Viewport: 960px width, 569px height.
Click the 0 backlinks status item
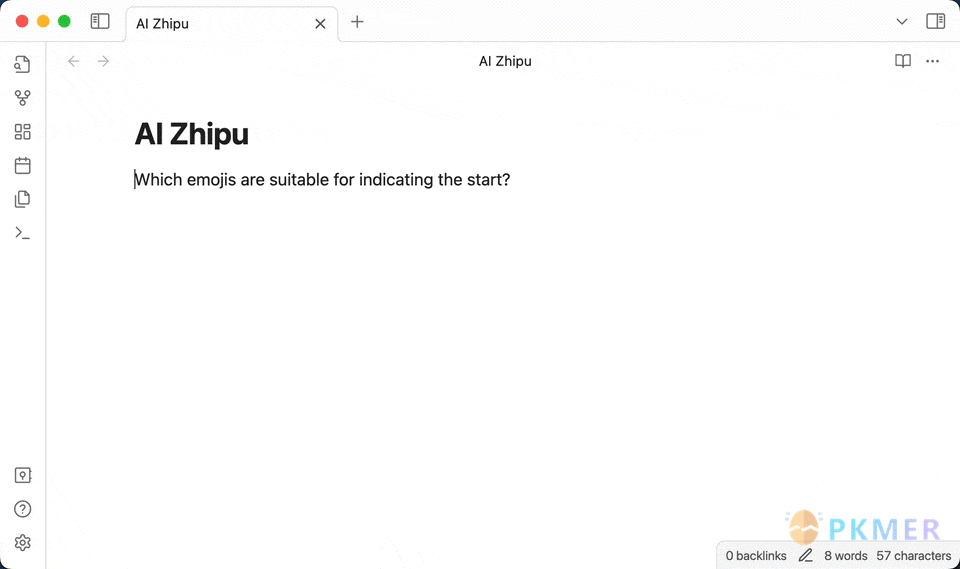coord(756,556)
